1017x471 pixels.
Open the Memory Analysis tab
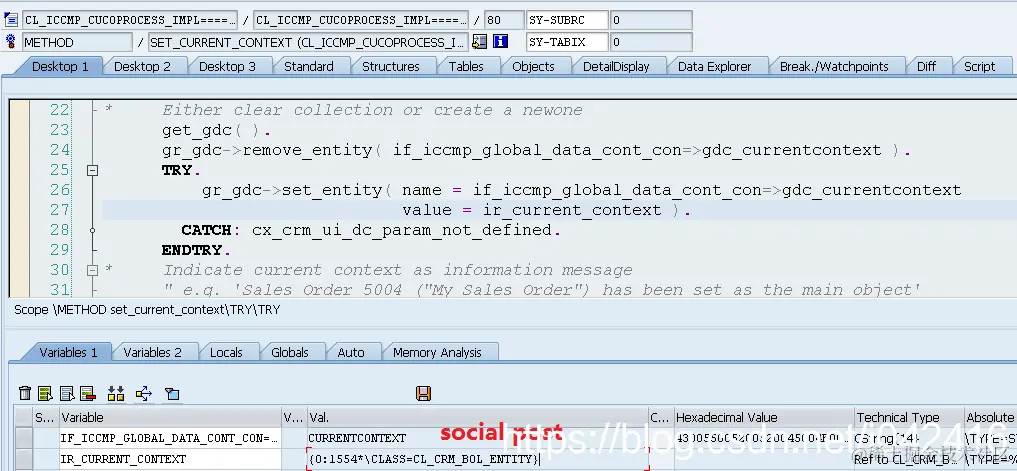click(x=437, y=352)
